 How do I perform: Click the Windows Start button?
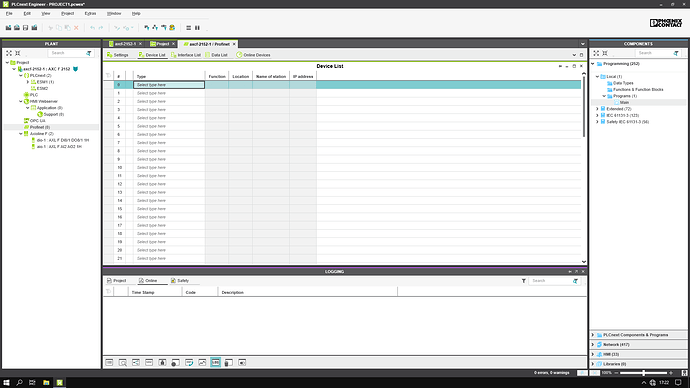point(6,383)
